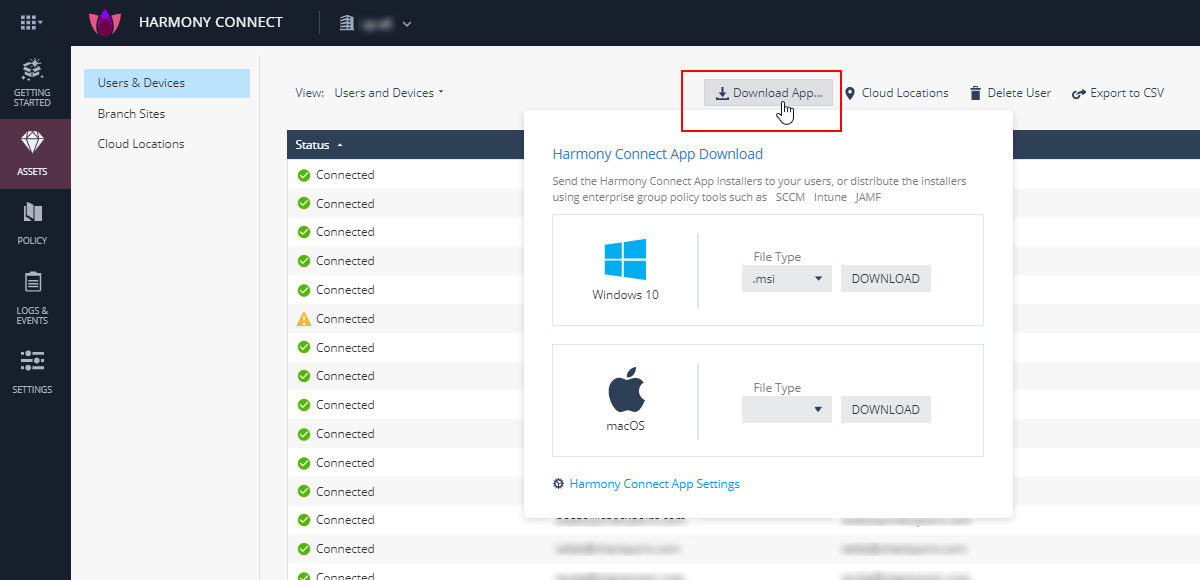1200x580 pixels.
Task: Click the tenant building icon in header
Action: click(348, 23)
